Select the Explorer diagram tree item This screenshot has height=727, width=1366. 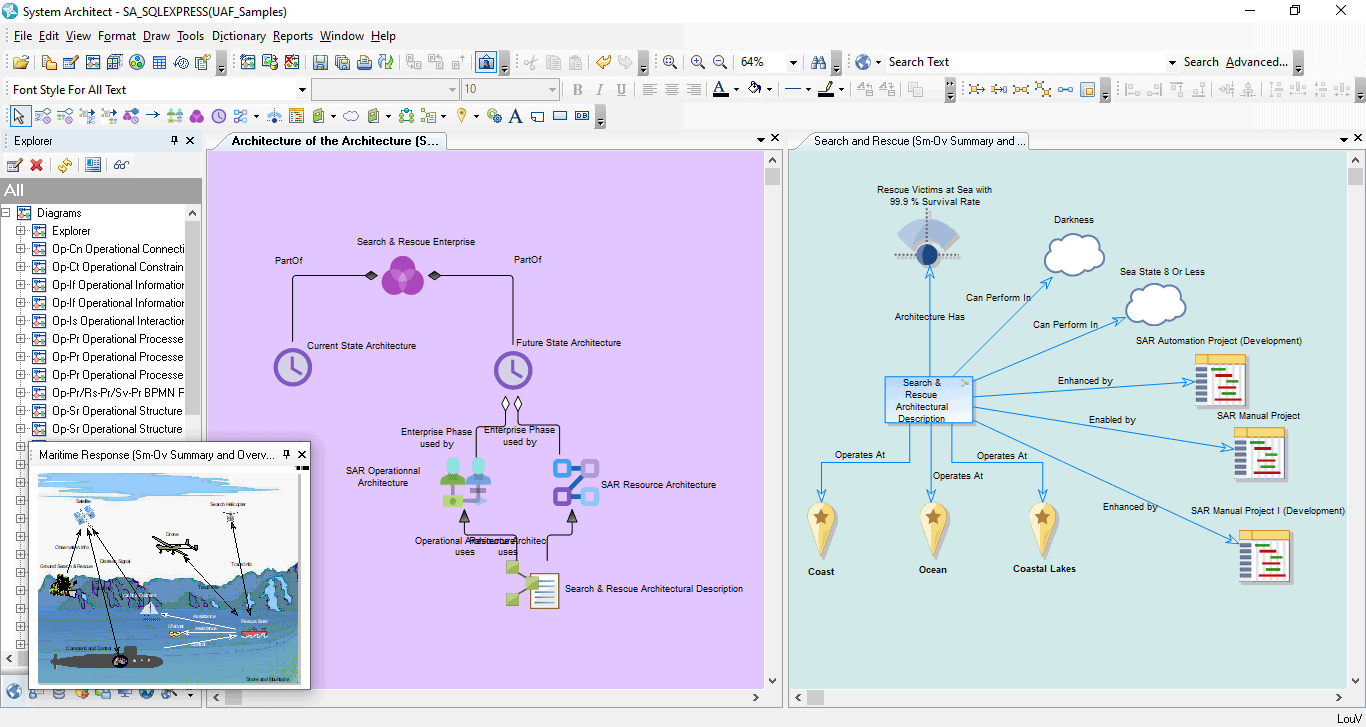(71, 231)
